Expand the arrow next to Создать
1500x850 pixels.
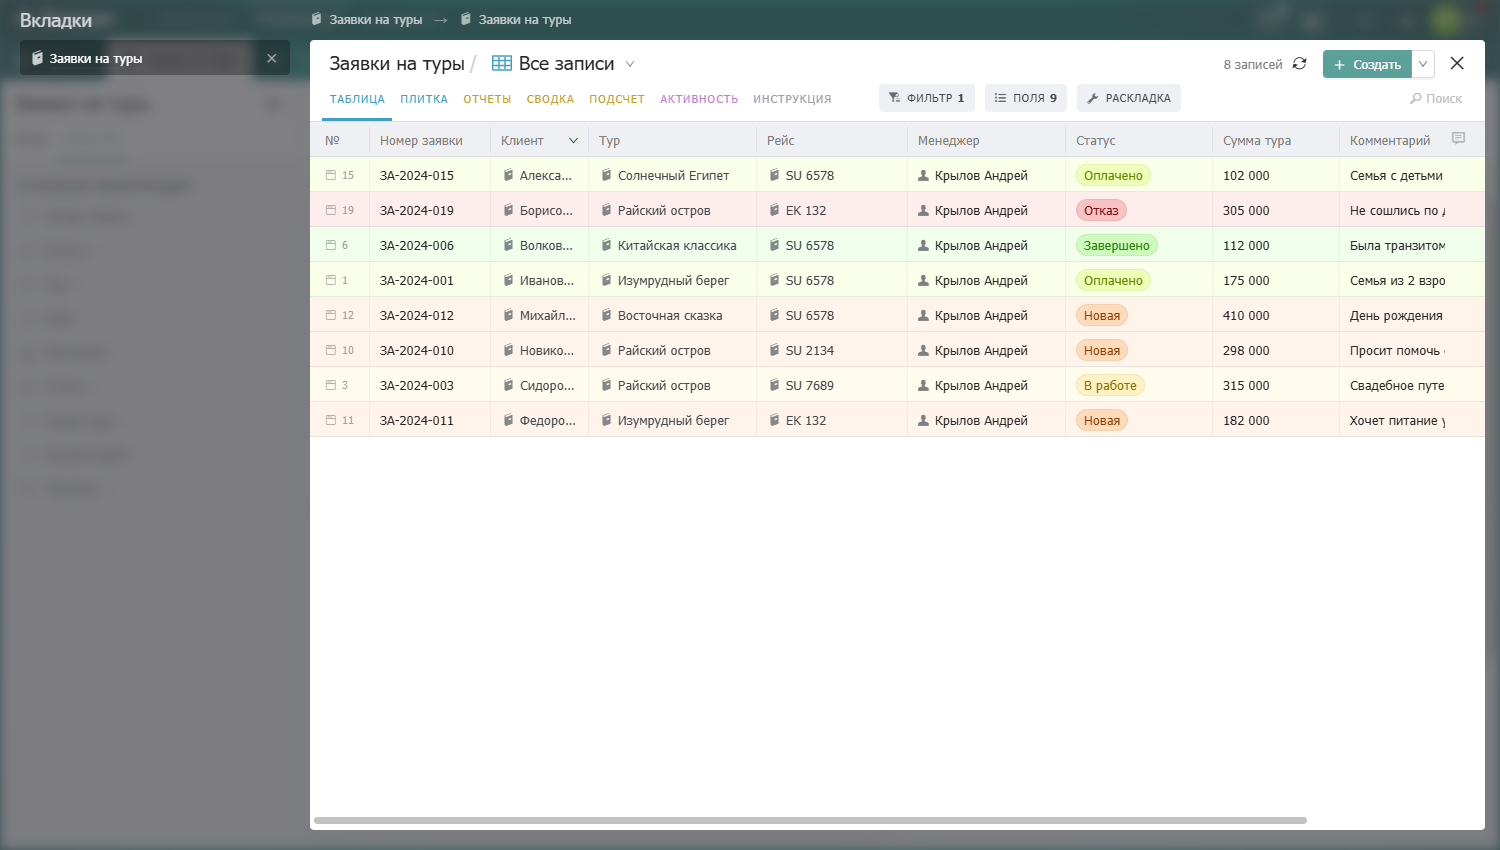click(x=1423, y=64)
